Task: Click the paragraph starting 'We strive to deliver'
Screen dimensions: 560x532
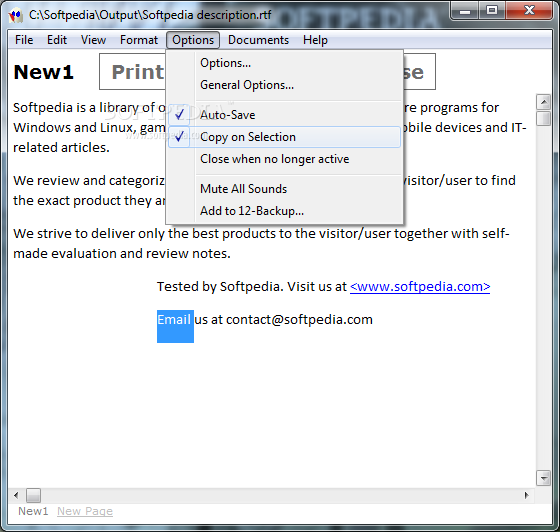Action: [261, 244]
